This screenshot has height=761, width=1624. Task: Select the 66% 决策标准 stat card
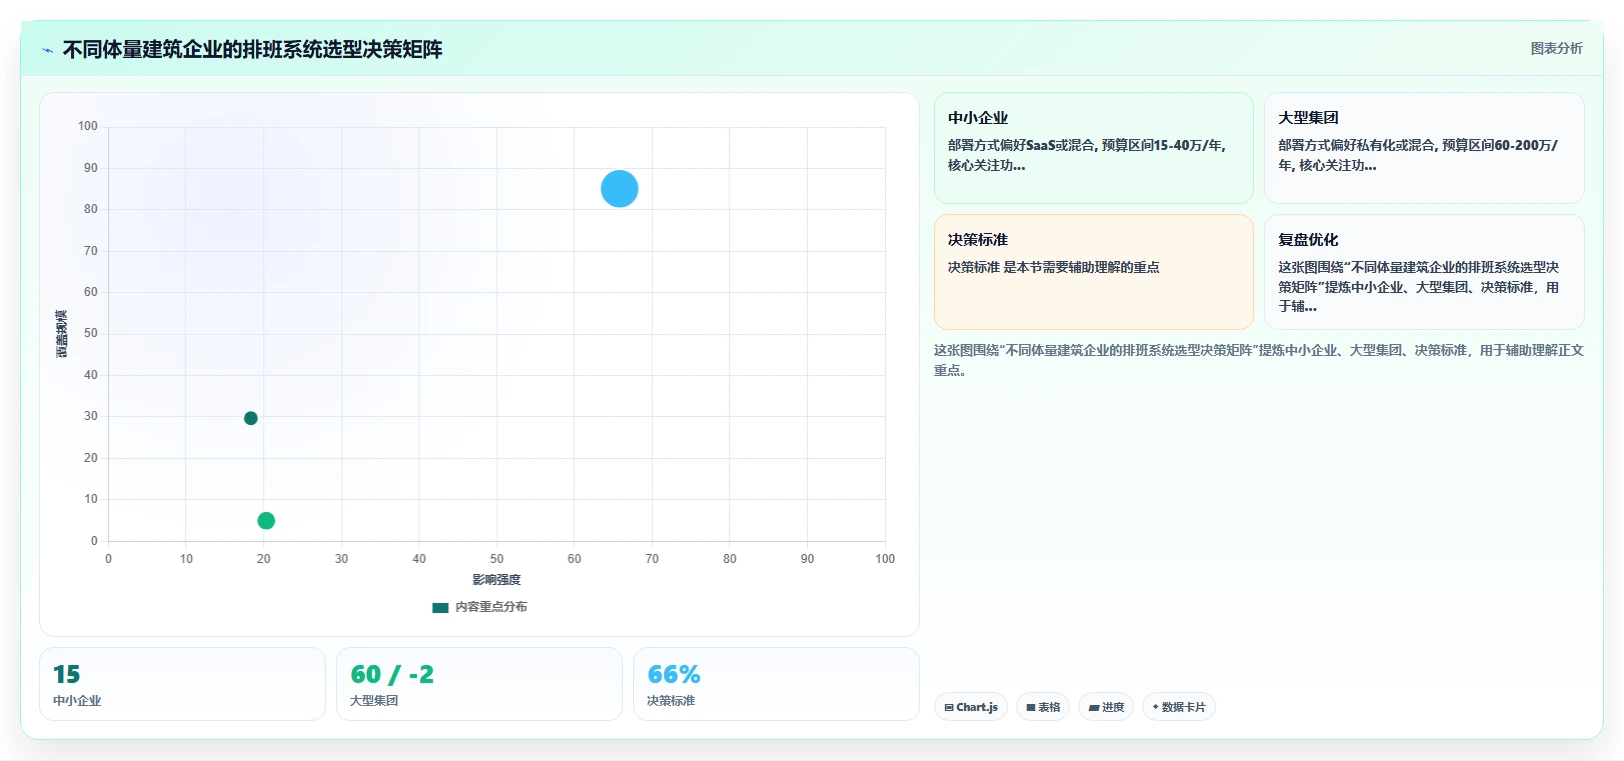pyautogui.click(x=776, y=684)
